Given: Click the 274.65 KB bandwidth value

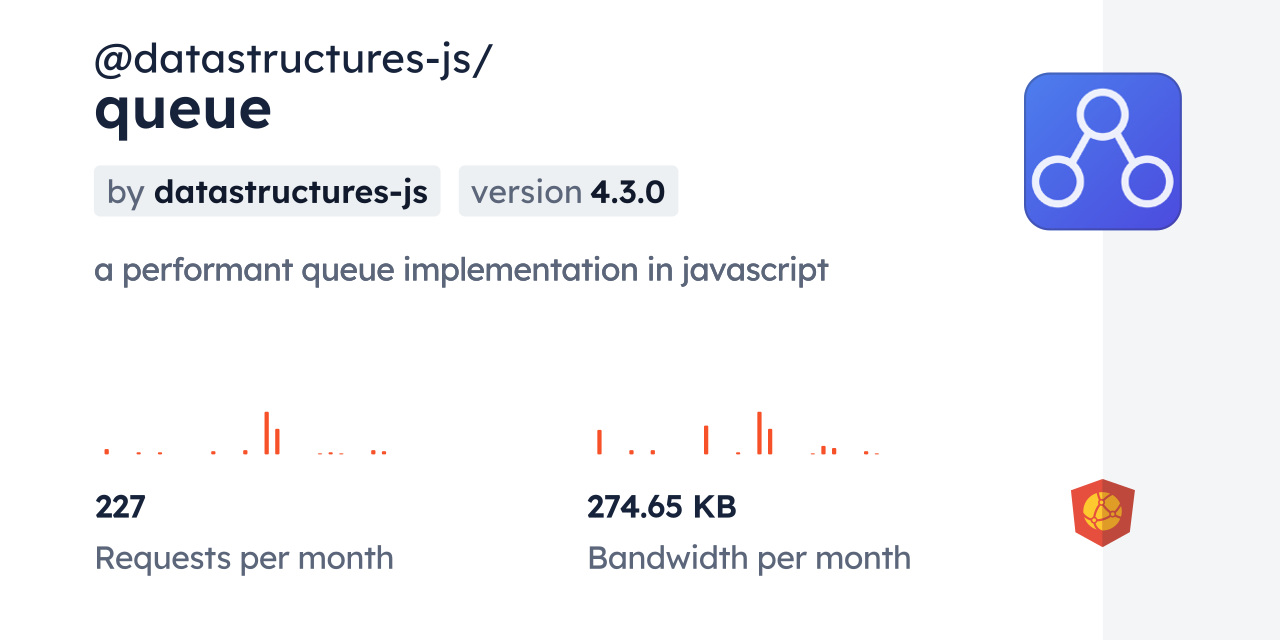Looking at the screenshot, I should coord(661,507).
